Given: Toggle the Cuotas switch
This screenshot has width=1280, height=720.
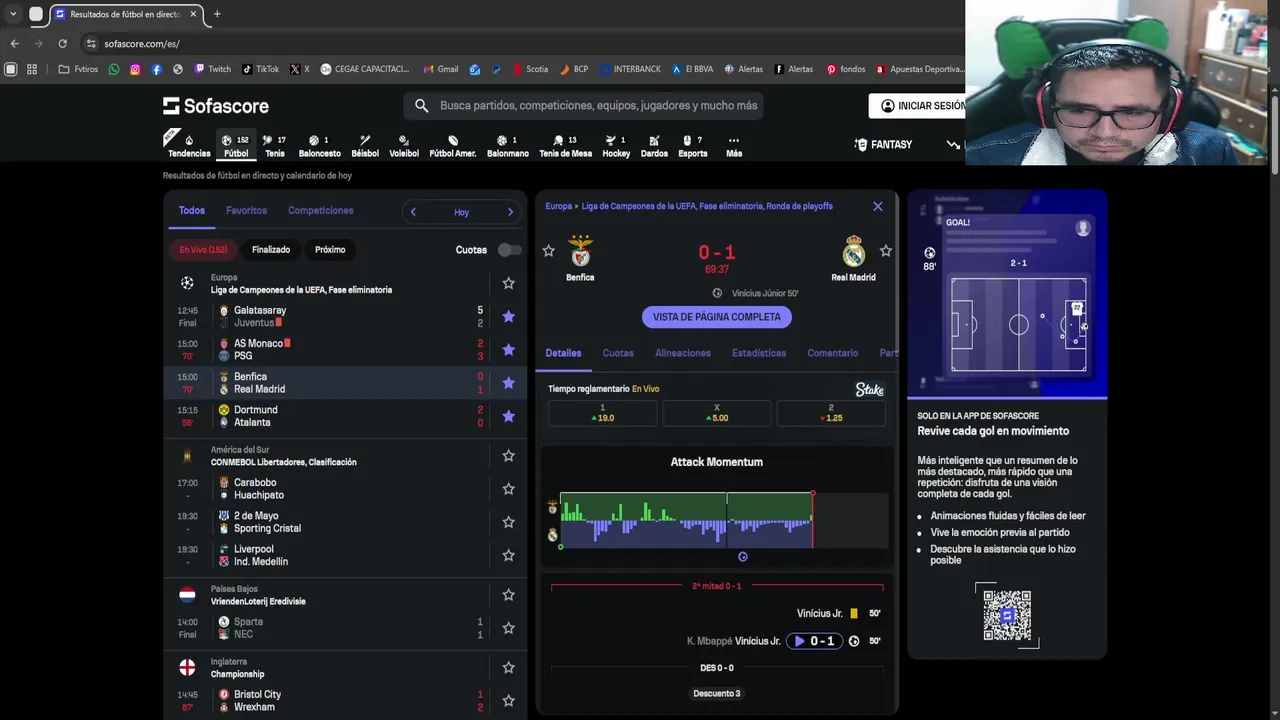Looking at the screenshot, I should click(x=509, y=250).
